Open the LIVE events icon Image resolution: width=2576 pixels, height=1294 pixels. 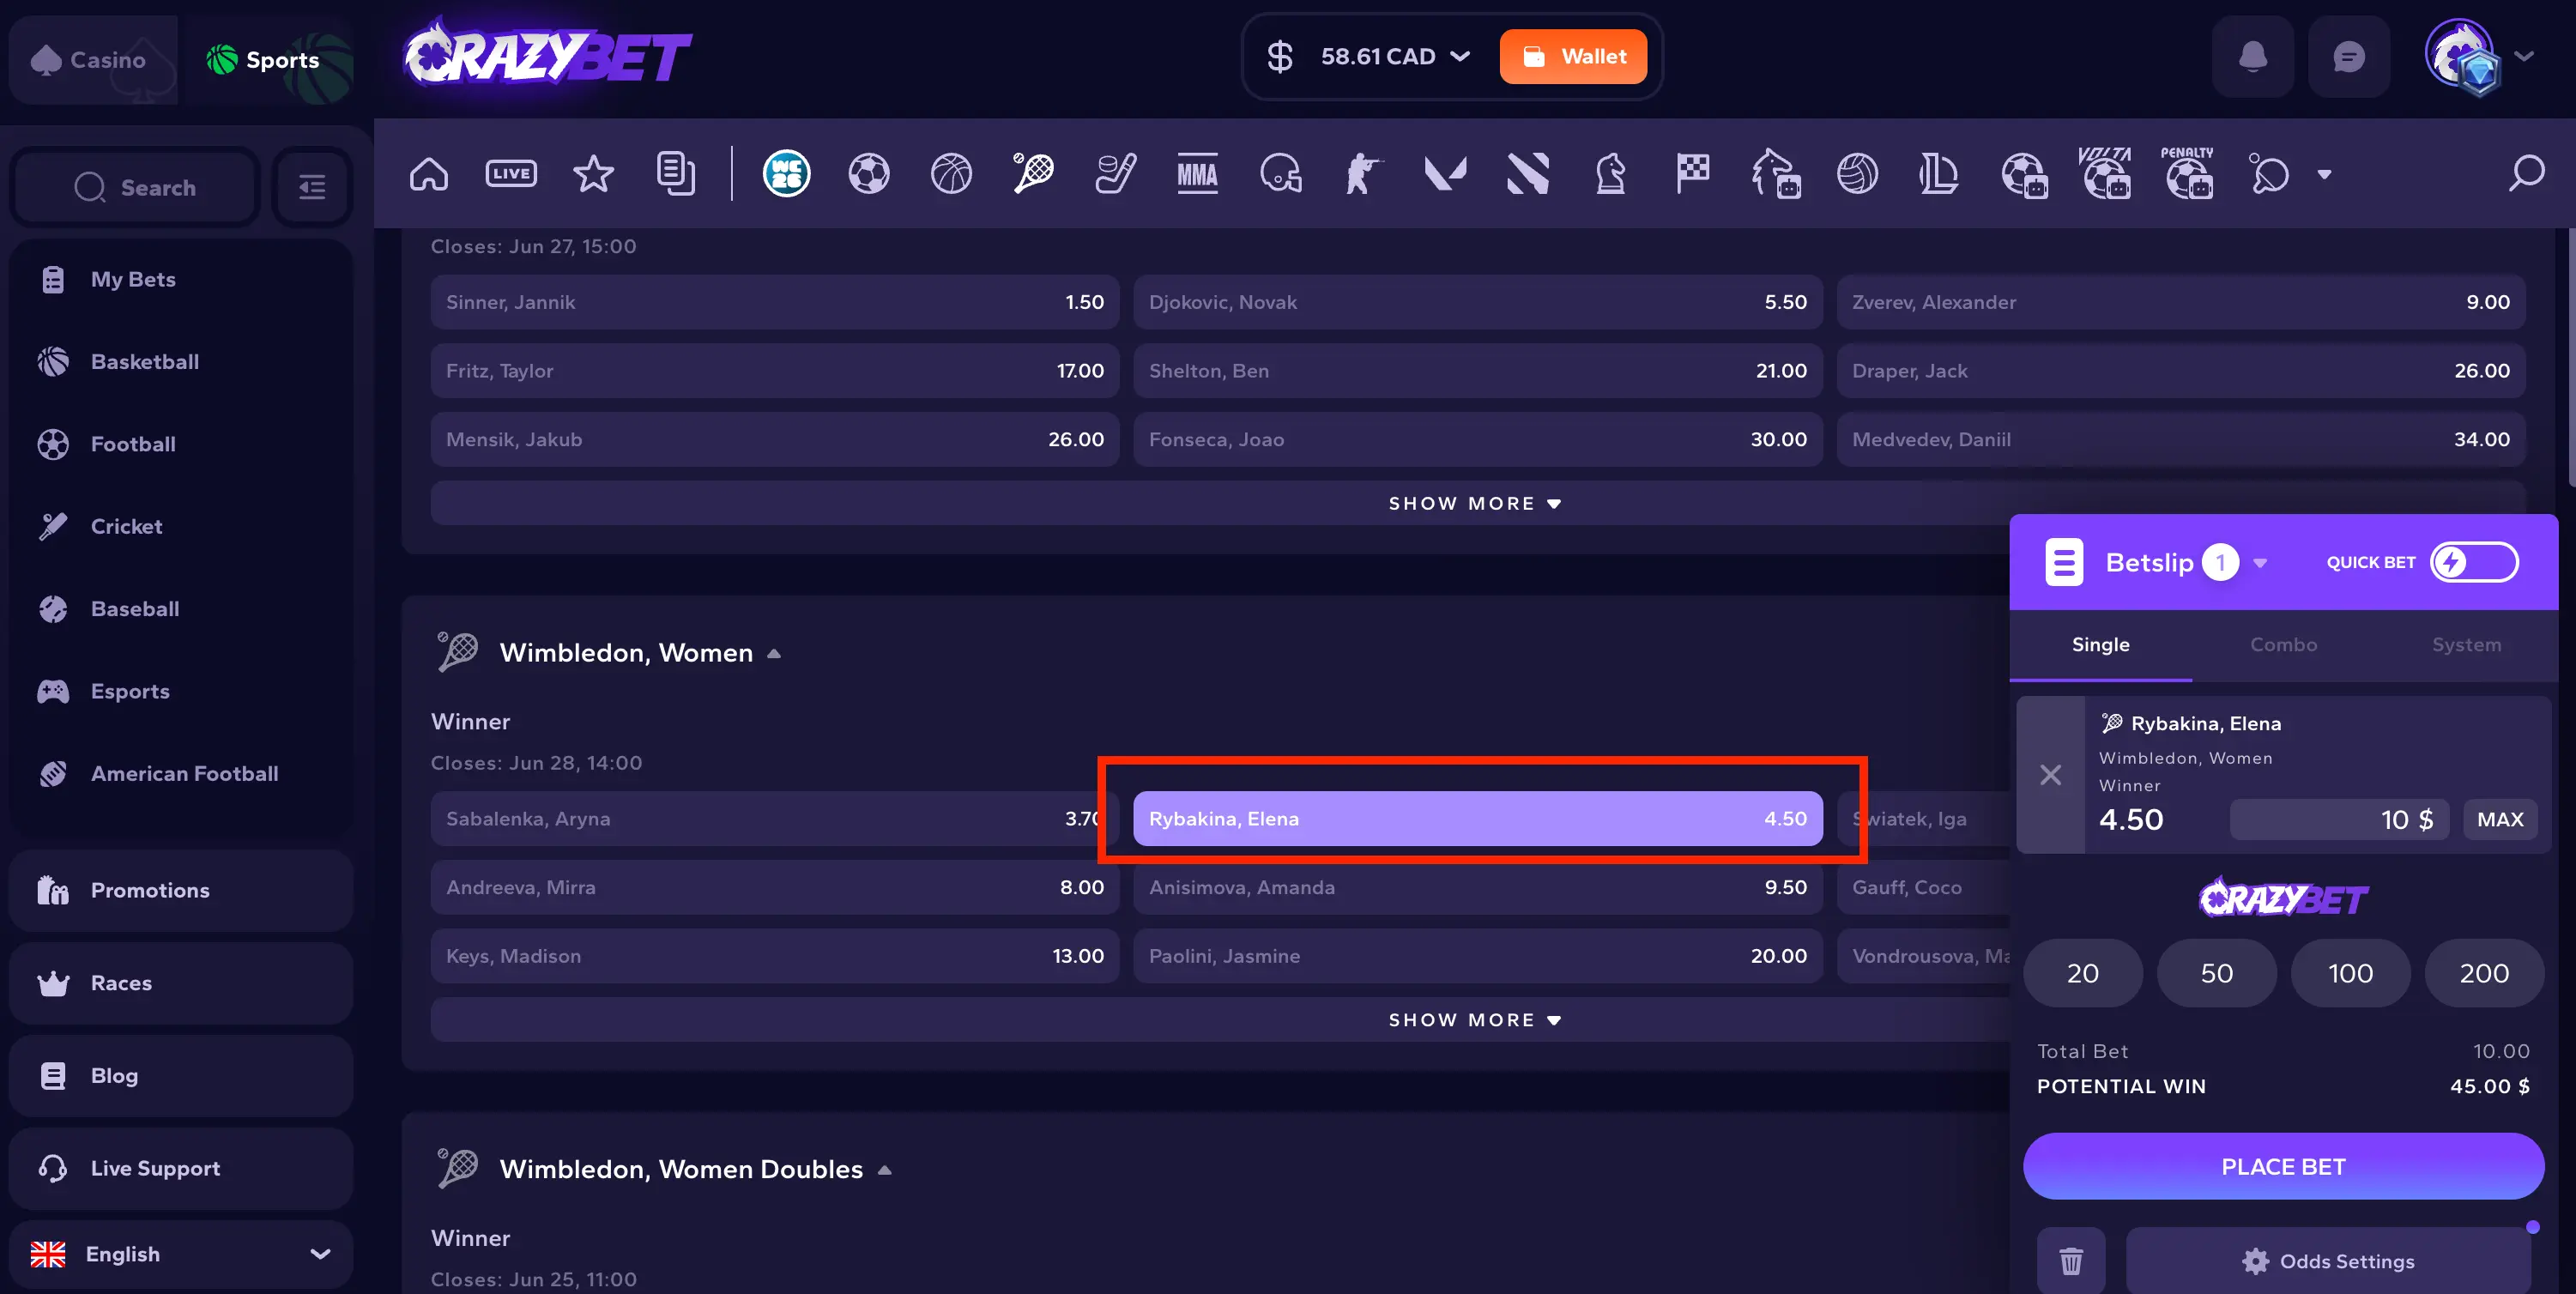point(511,174)
